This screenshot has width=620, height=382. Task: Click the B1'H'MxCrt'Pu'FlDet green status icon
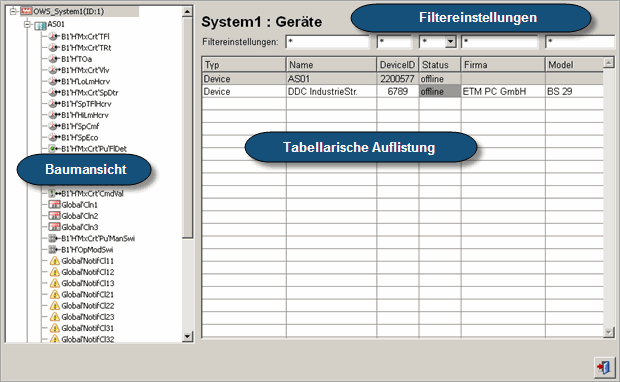tap(52, 149)
